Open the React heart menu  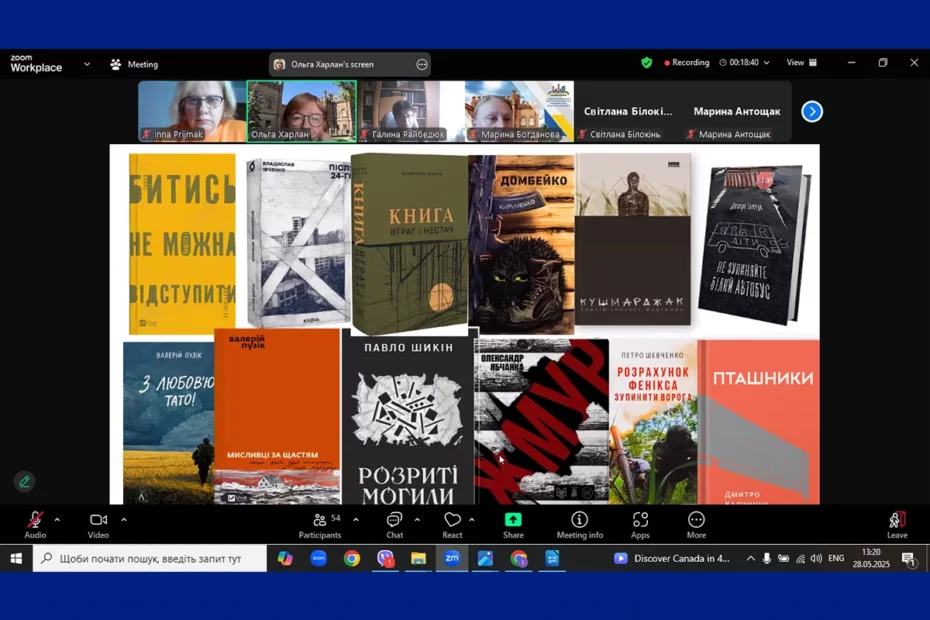tap(452, 525)
